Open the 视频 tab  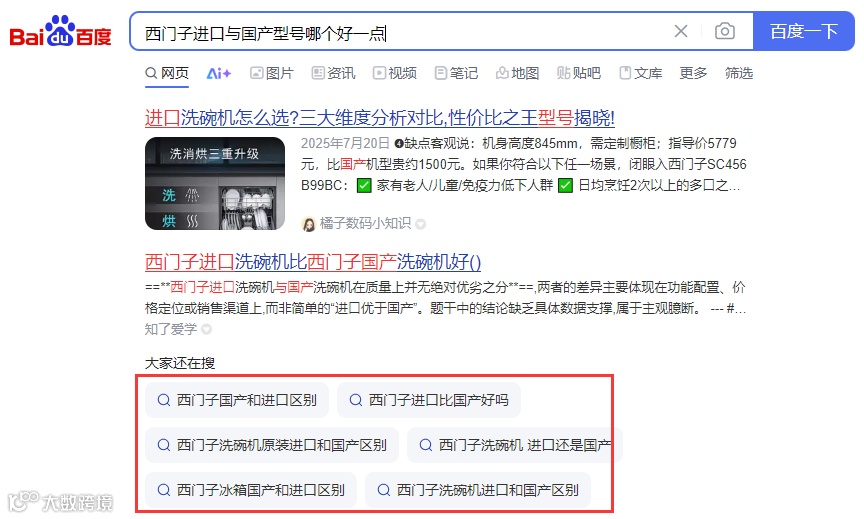[x=395, y=73]
